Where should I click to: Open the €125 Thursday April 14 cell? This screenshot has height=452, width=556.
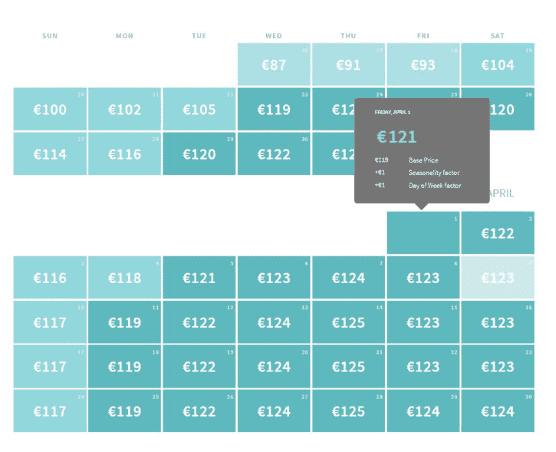tap(349, 322)
